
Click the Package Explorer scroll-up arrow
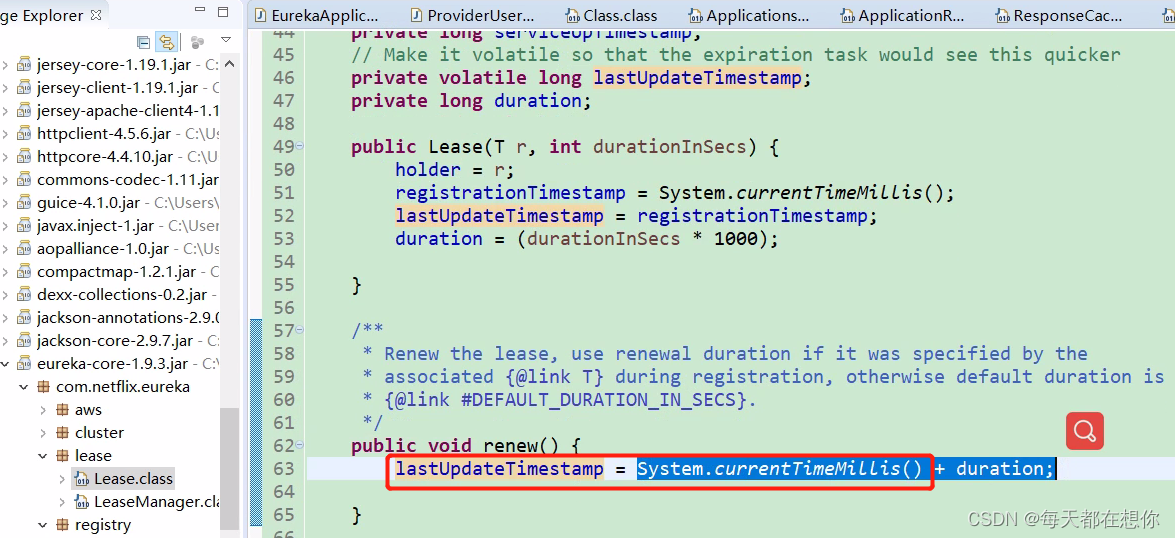230,66
